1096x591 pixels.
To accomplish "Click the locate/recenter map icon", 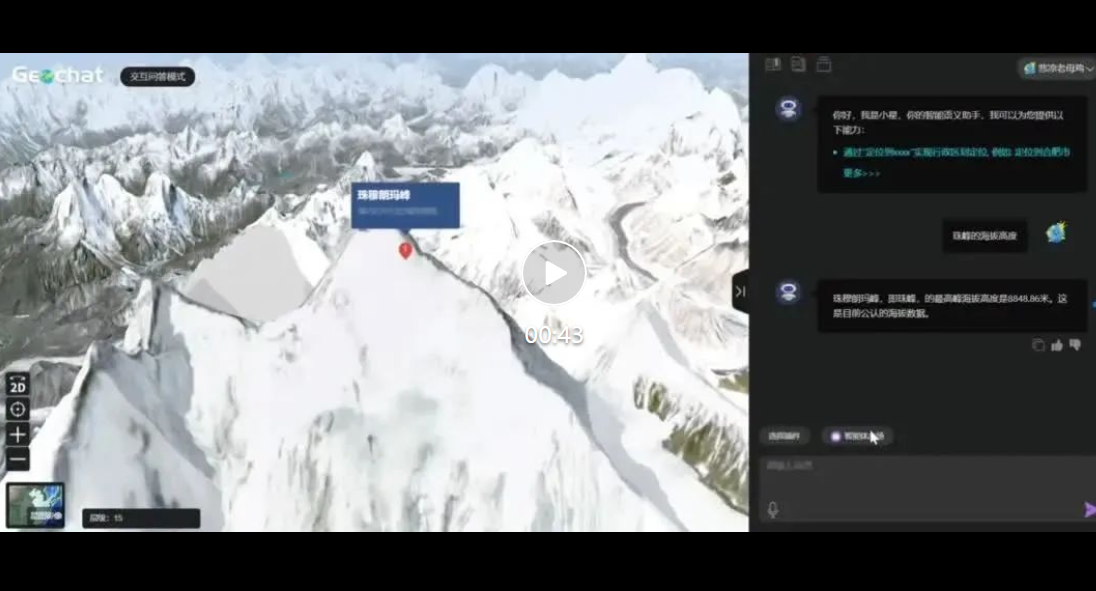I will coord(18,409).
